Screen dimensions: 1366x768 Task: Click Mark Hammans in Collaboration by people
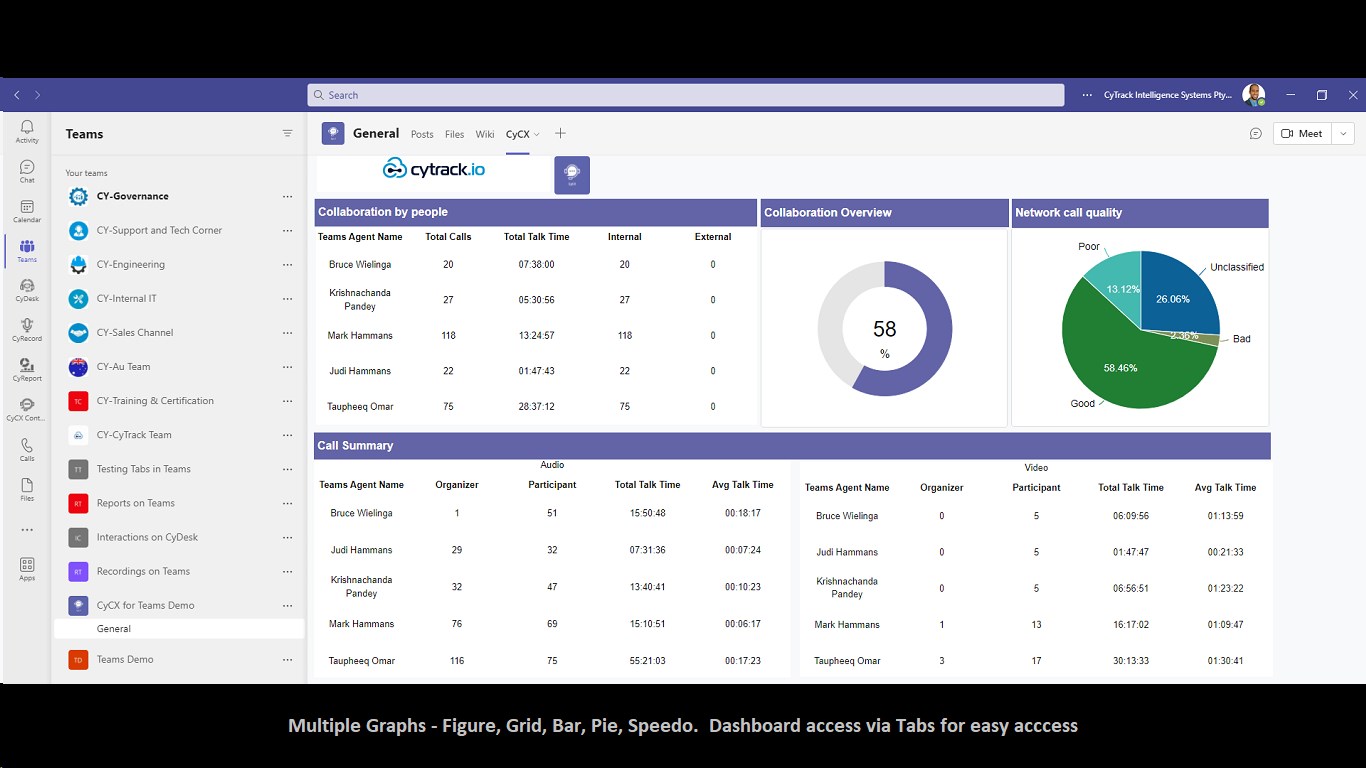[x=360, y=336]
